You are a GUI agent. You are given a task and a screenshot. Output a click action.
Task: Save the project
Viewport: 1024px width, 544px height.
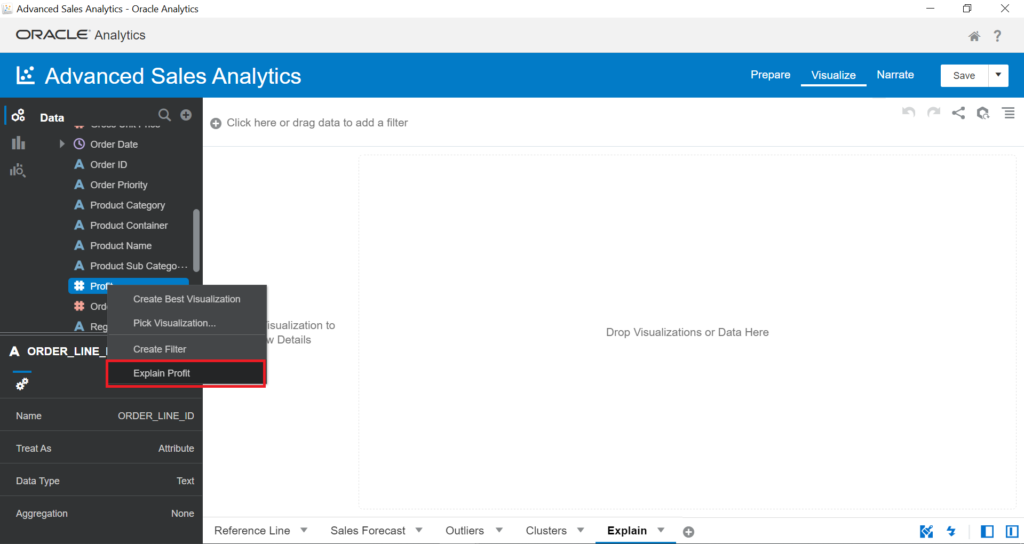coord(964,75)
